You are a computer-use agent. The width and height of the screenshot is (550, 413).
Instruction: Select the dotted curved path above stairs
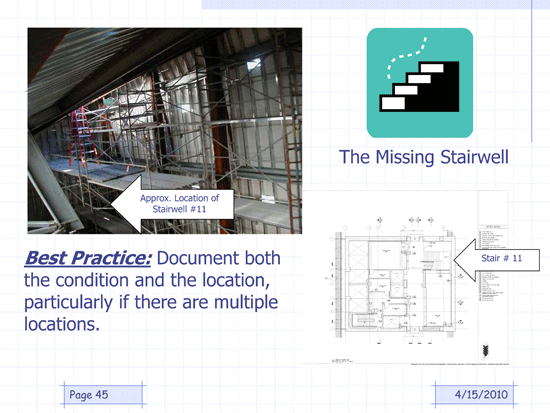[407, 57]
